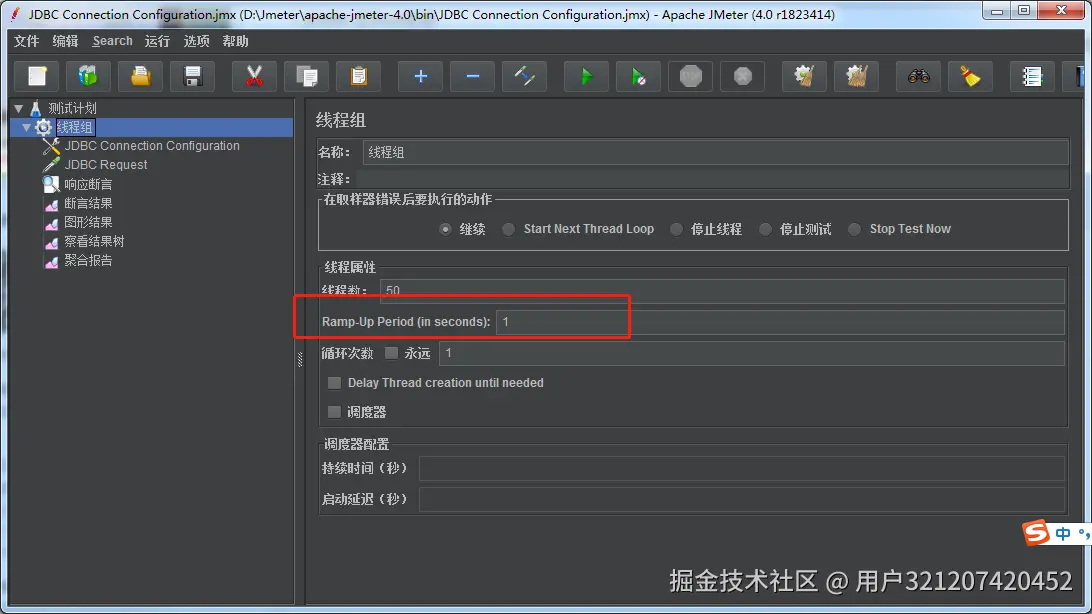Collapse the 测试计划 tree node arrow
Image resolution: width=1092 pixels, height=614 pixels.
click(19, 109)
